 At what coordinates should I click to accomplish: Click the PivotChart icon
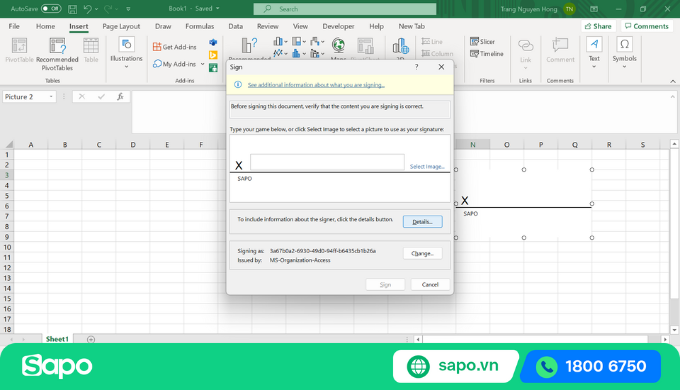[365, 46]
